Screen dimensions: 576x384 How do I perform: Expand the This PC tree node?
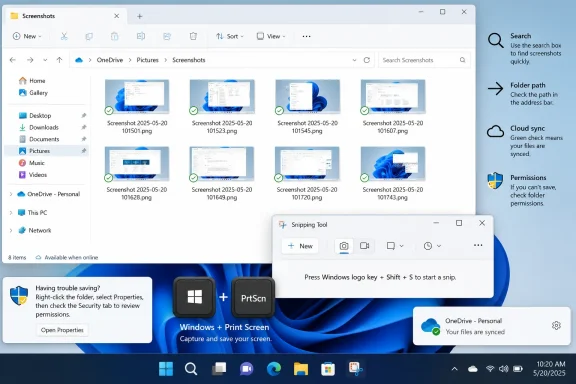point(11,212)
